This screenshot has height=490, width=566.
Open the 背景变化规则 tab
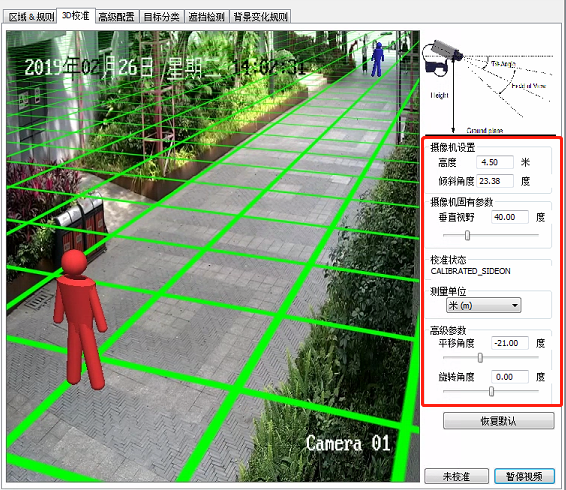click(260, 17)
